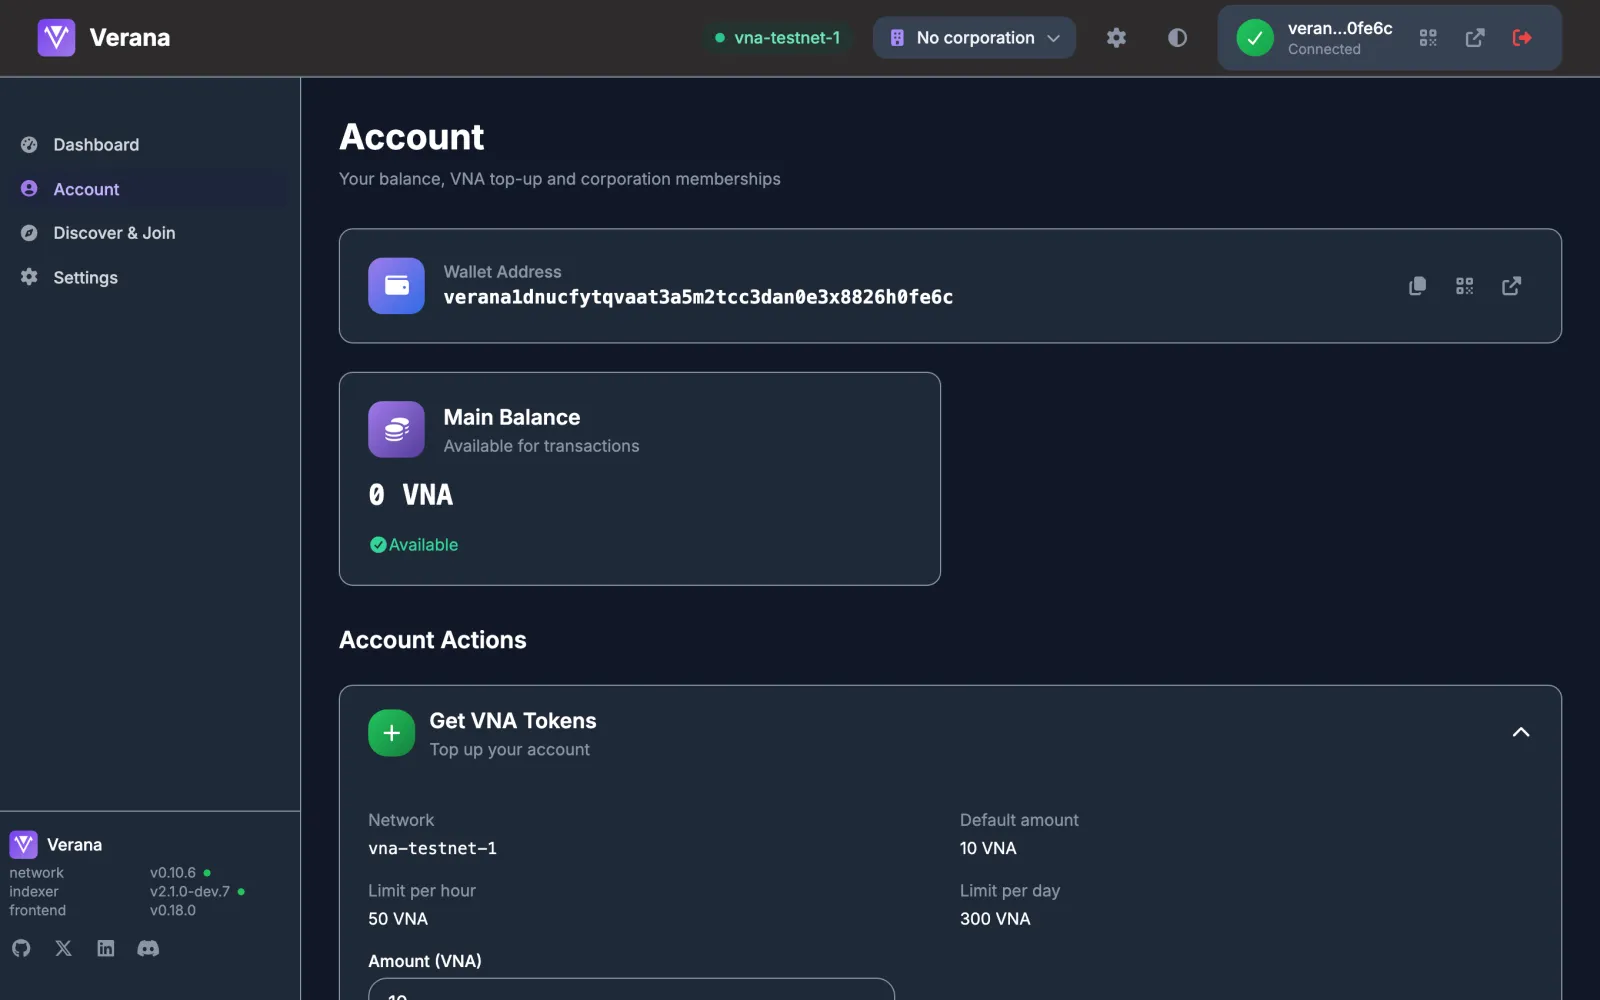Go to Dashboard in sidebar
This screenshot has height=1000, width=1600.
pos(150,145)
